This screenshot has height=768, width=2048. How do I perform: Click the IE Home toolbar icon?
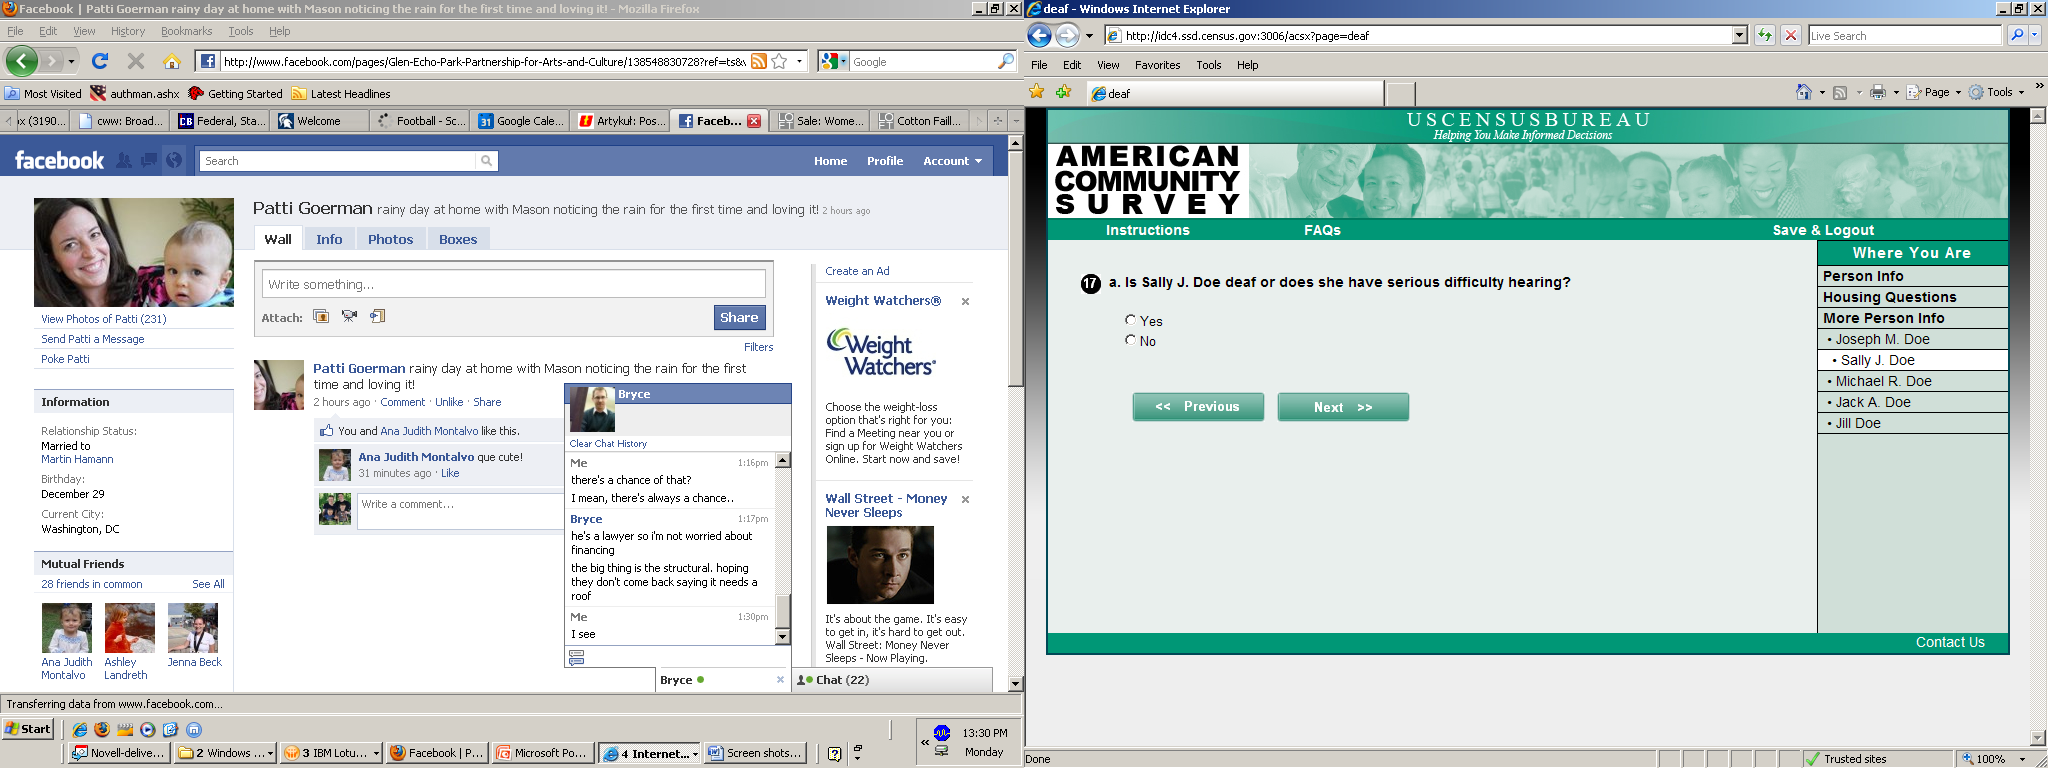pos(1804,92)
